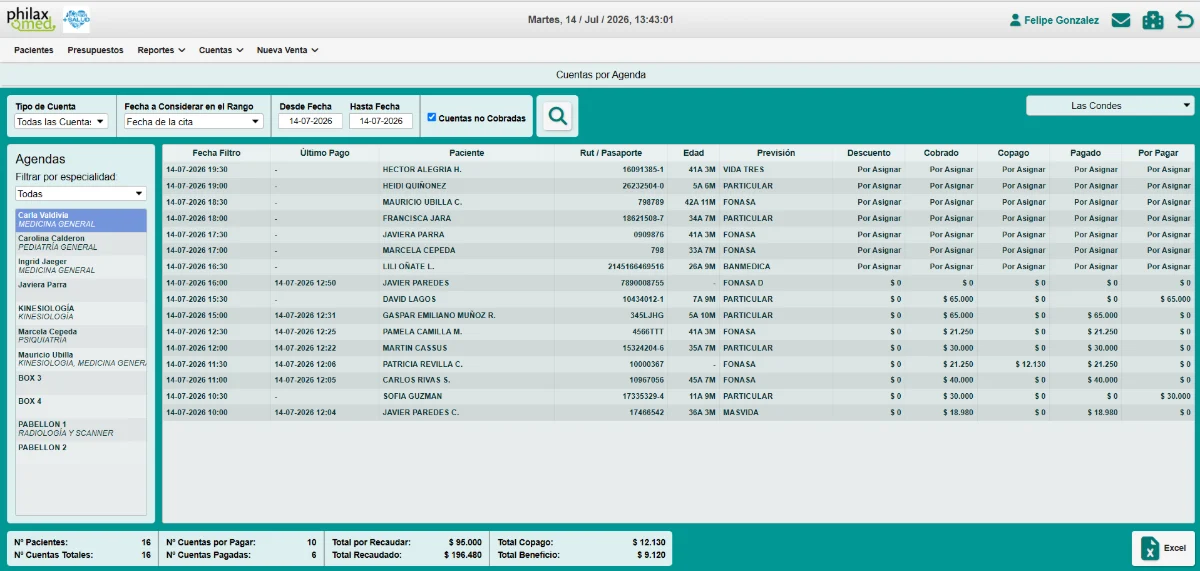Click Total Recaudado value $ 196.480
Viewport: 1200px width, 571px height.
(461, 554)
